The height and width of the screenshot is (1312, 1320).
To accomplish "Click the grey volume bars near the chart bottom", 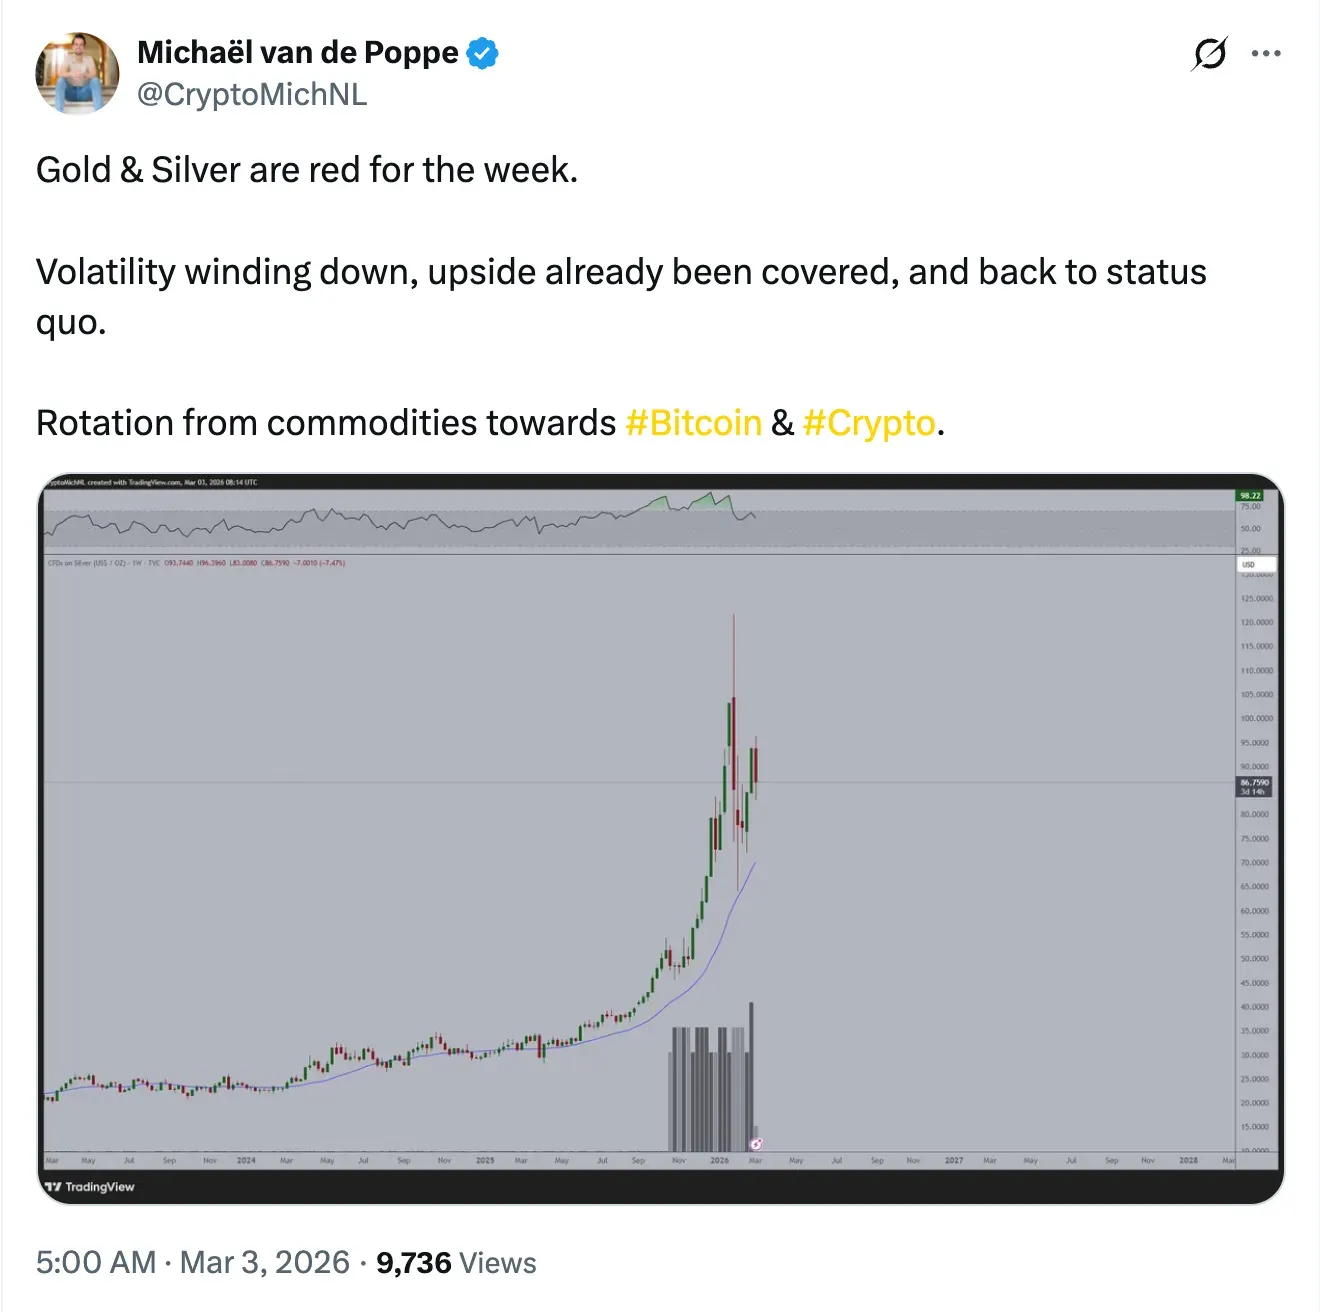I will coord(710,1090).
